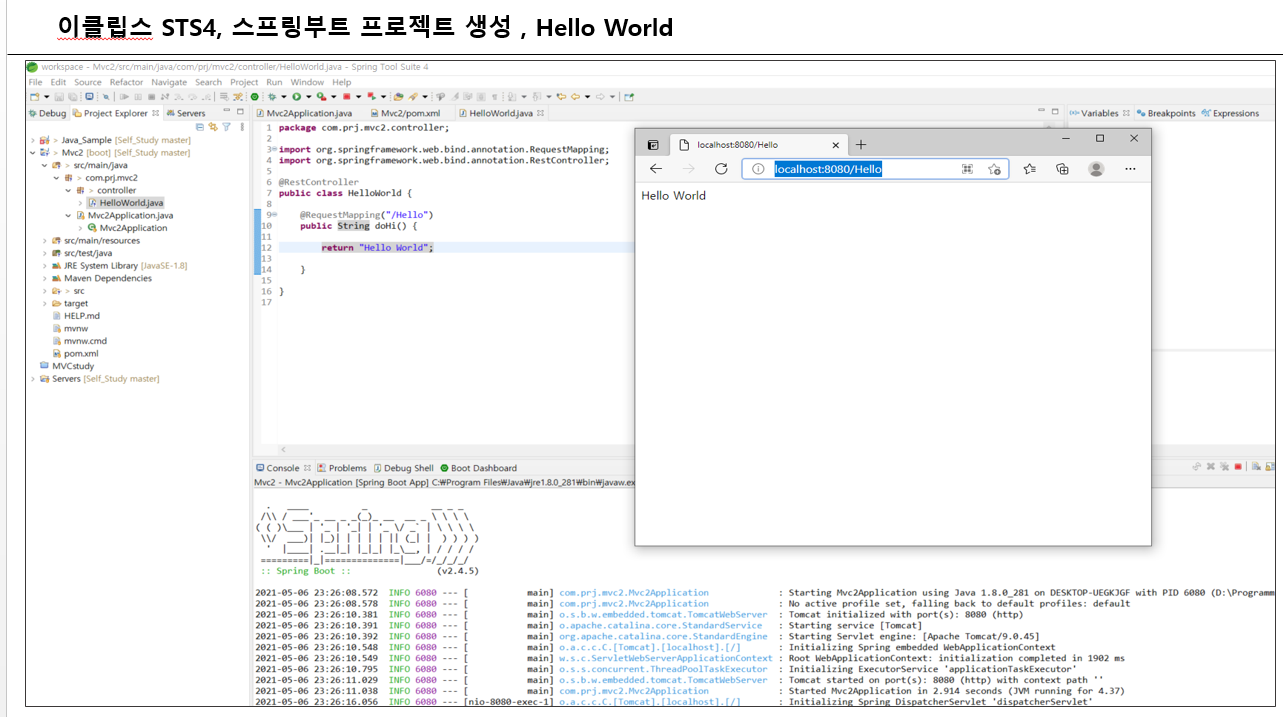1283x717 pixels.
Task: Open the Refactor menu
Action: tap(127, 82)
